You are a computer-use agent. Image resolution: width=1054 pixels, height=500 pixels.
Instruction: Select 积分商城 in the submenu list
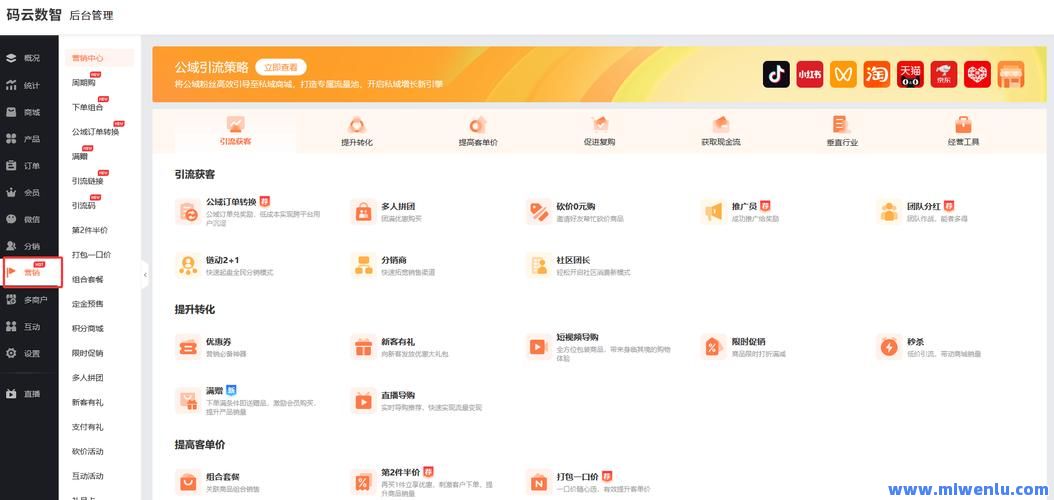point(87,328)
